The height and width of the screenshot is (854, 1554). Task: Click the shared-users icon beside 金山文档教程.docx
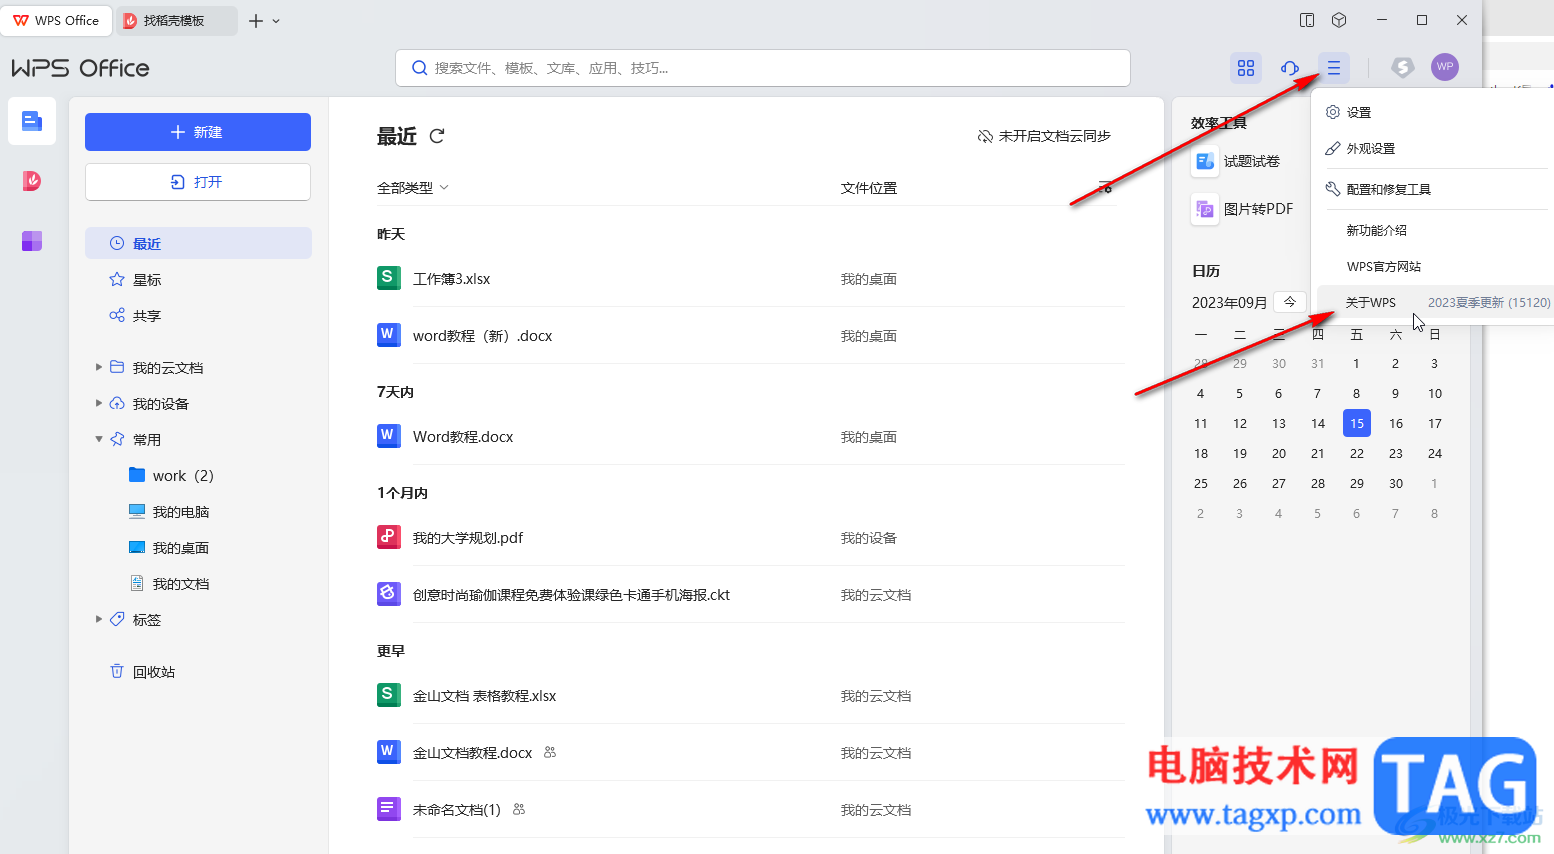pos(550,752)
